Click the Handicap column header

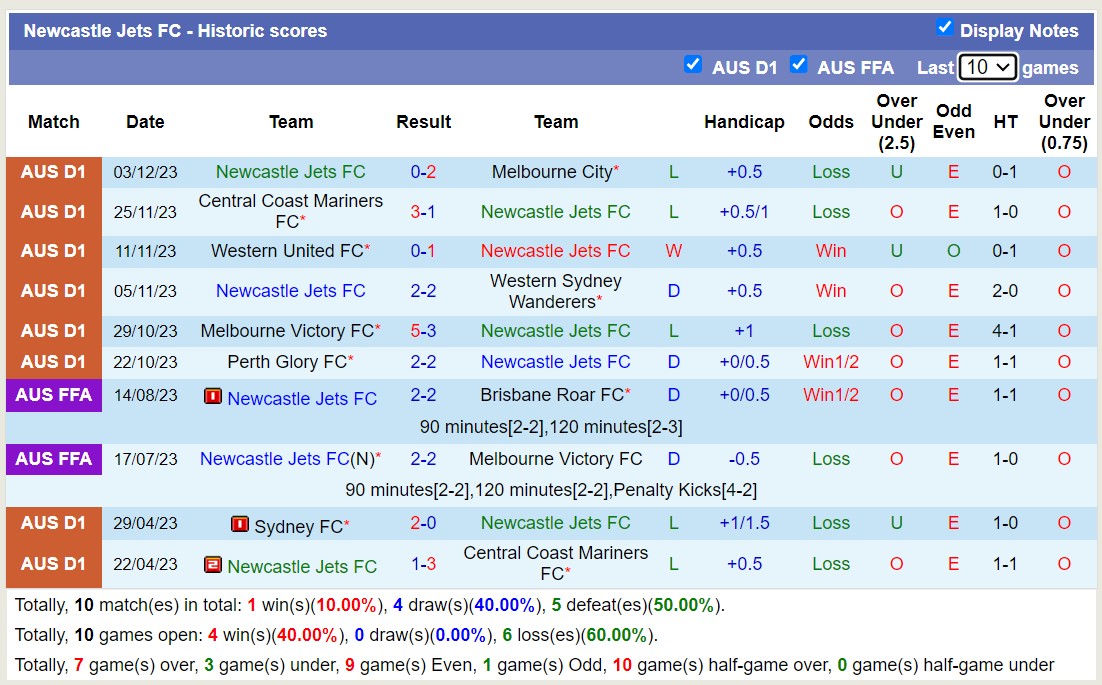tap(744, 121)
